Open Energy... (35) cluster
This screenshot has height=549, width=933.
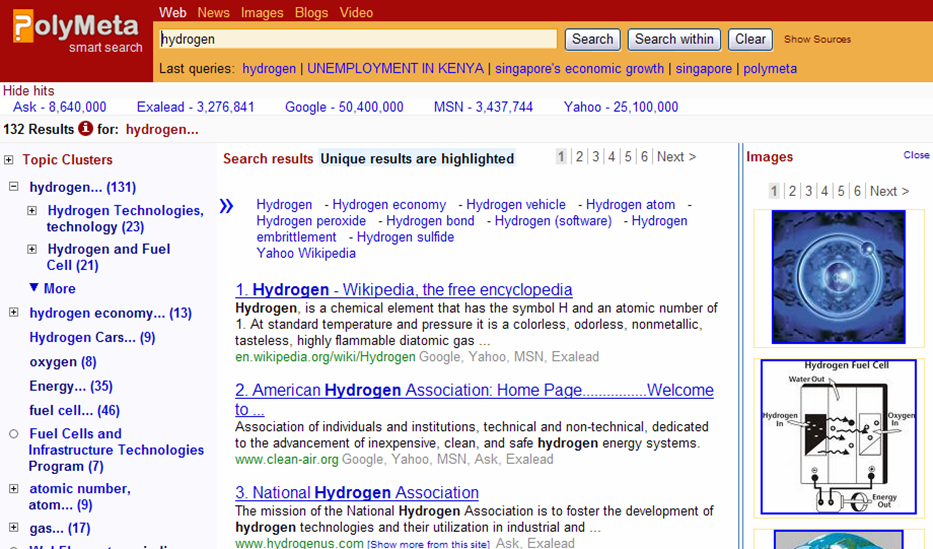point(71,386)
